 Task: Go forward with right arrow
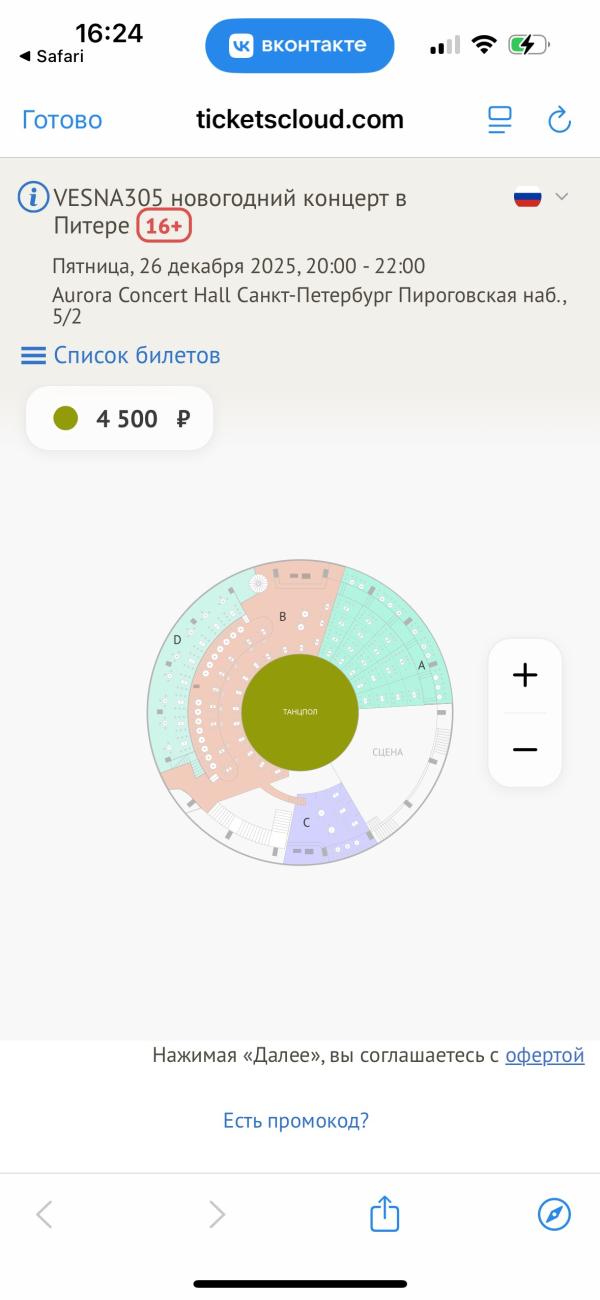pyautogui.click(x=216, y=1214)
